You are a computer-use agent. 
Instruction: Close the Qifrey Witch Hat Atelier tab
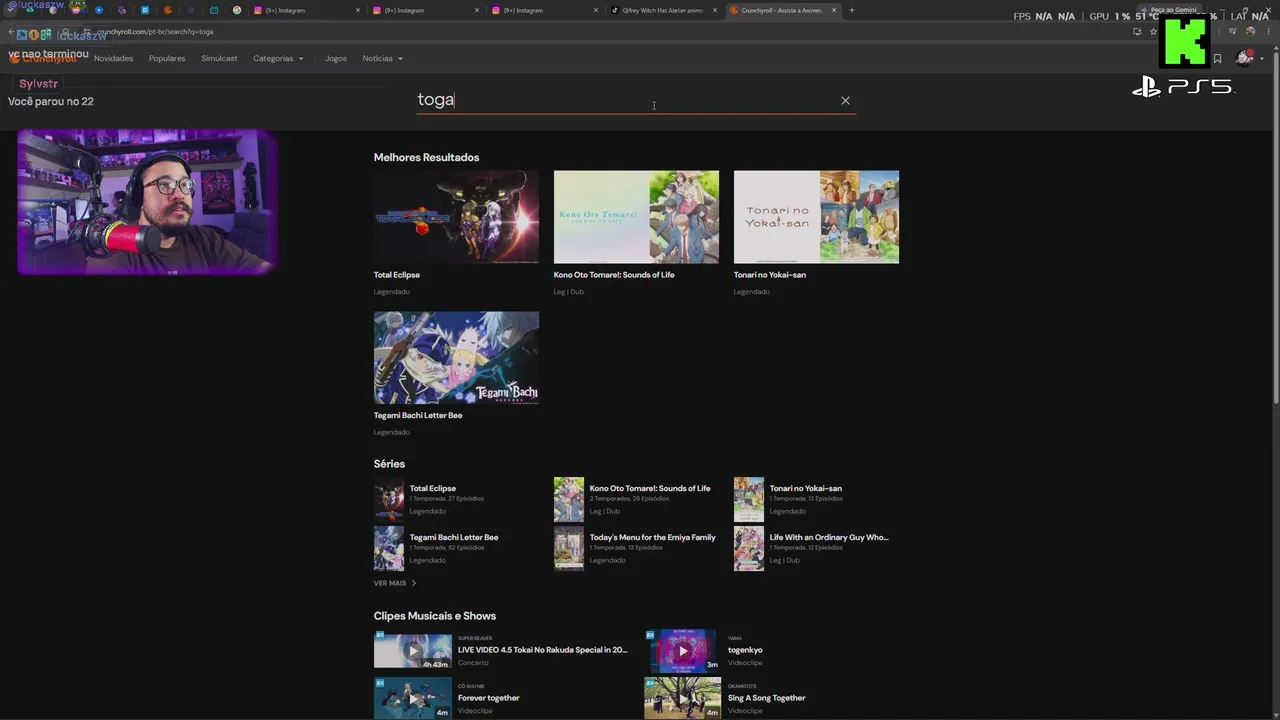(714, 10)
